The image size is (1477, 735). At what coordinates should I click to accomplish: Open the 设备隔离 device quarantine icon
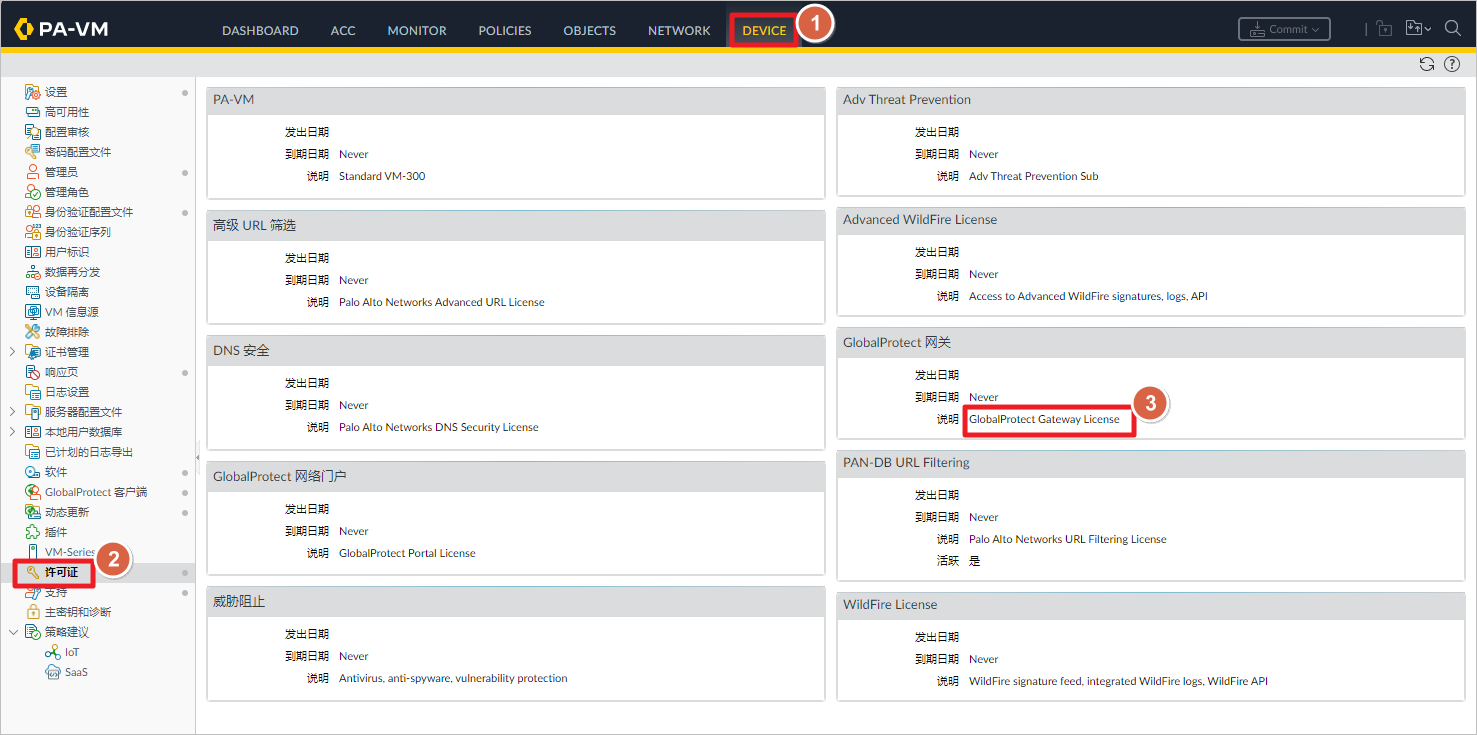tap(33, 292)
